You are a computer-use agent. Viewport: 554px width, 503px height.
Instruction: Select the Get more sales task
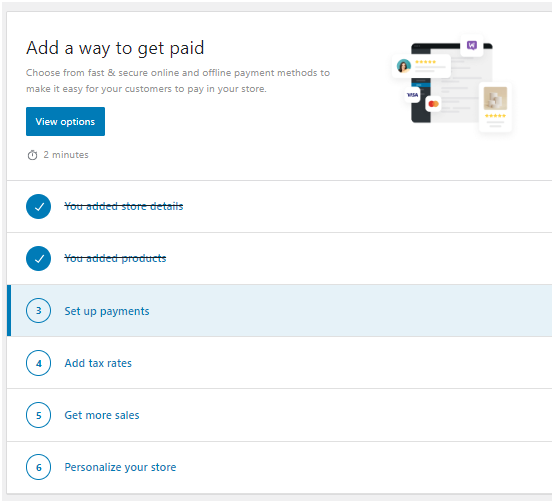click(x=279, y=415)
